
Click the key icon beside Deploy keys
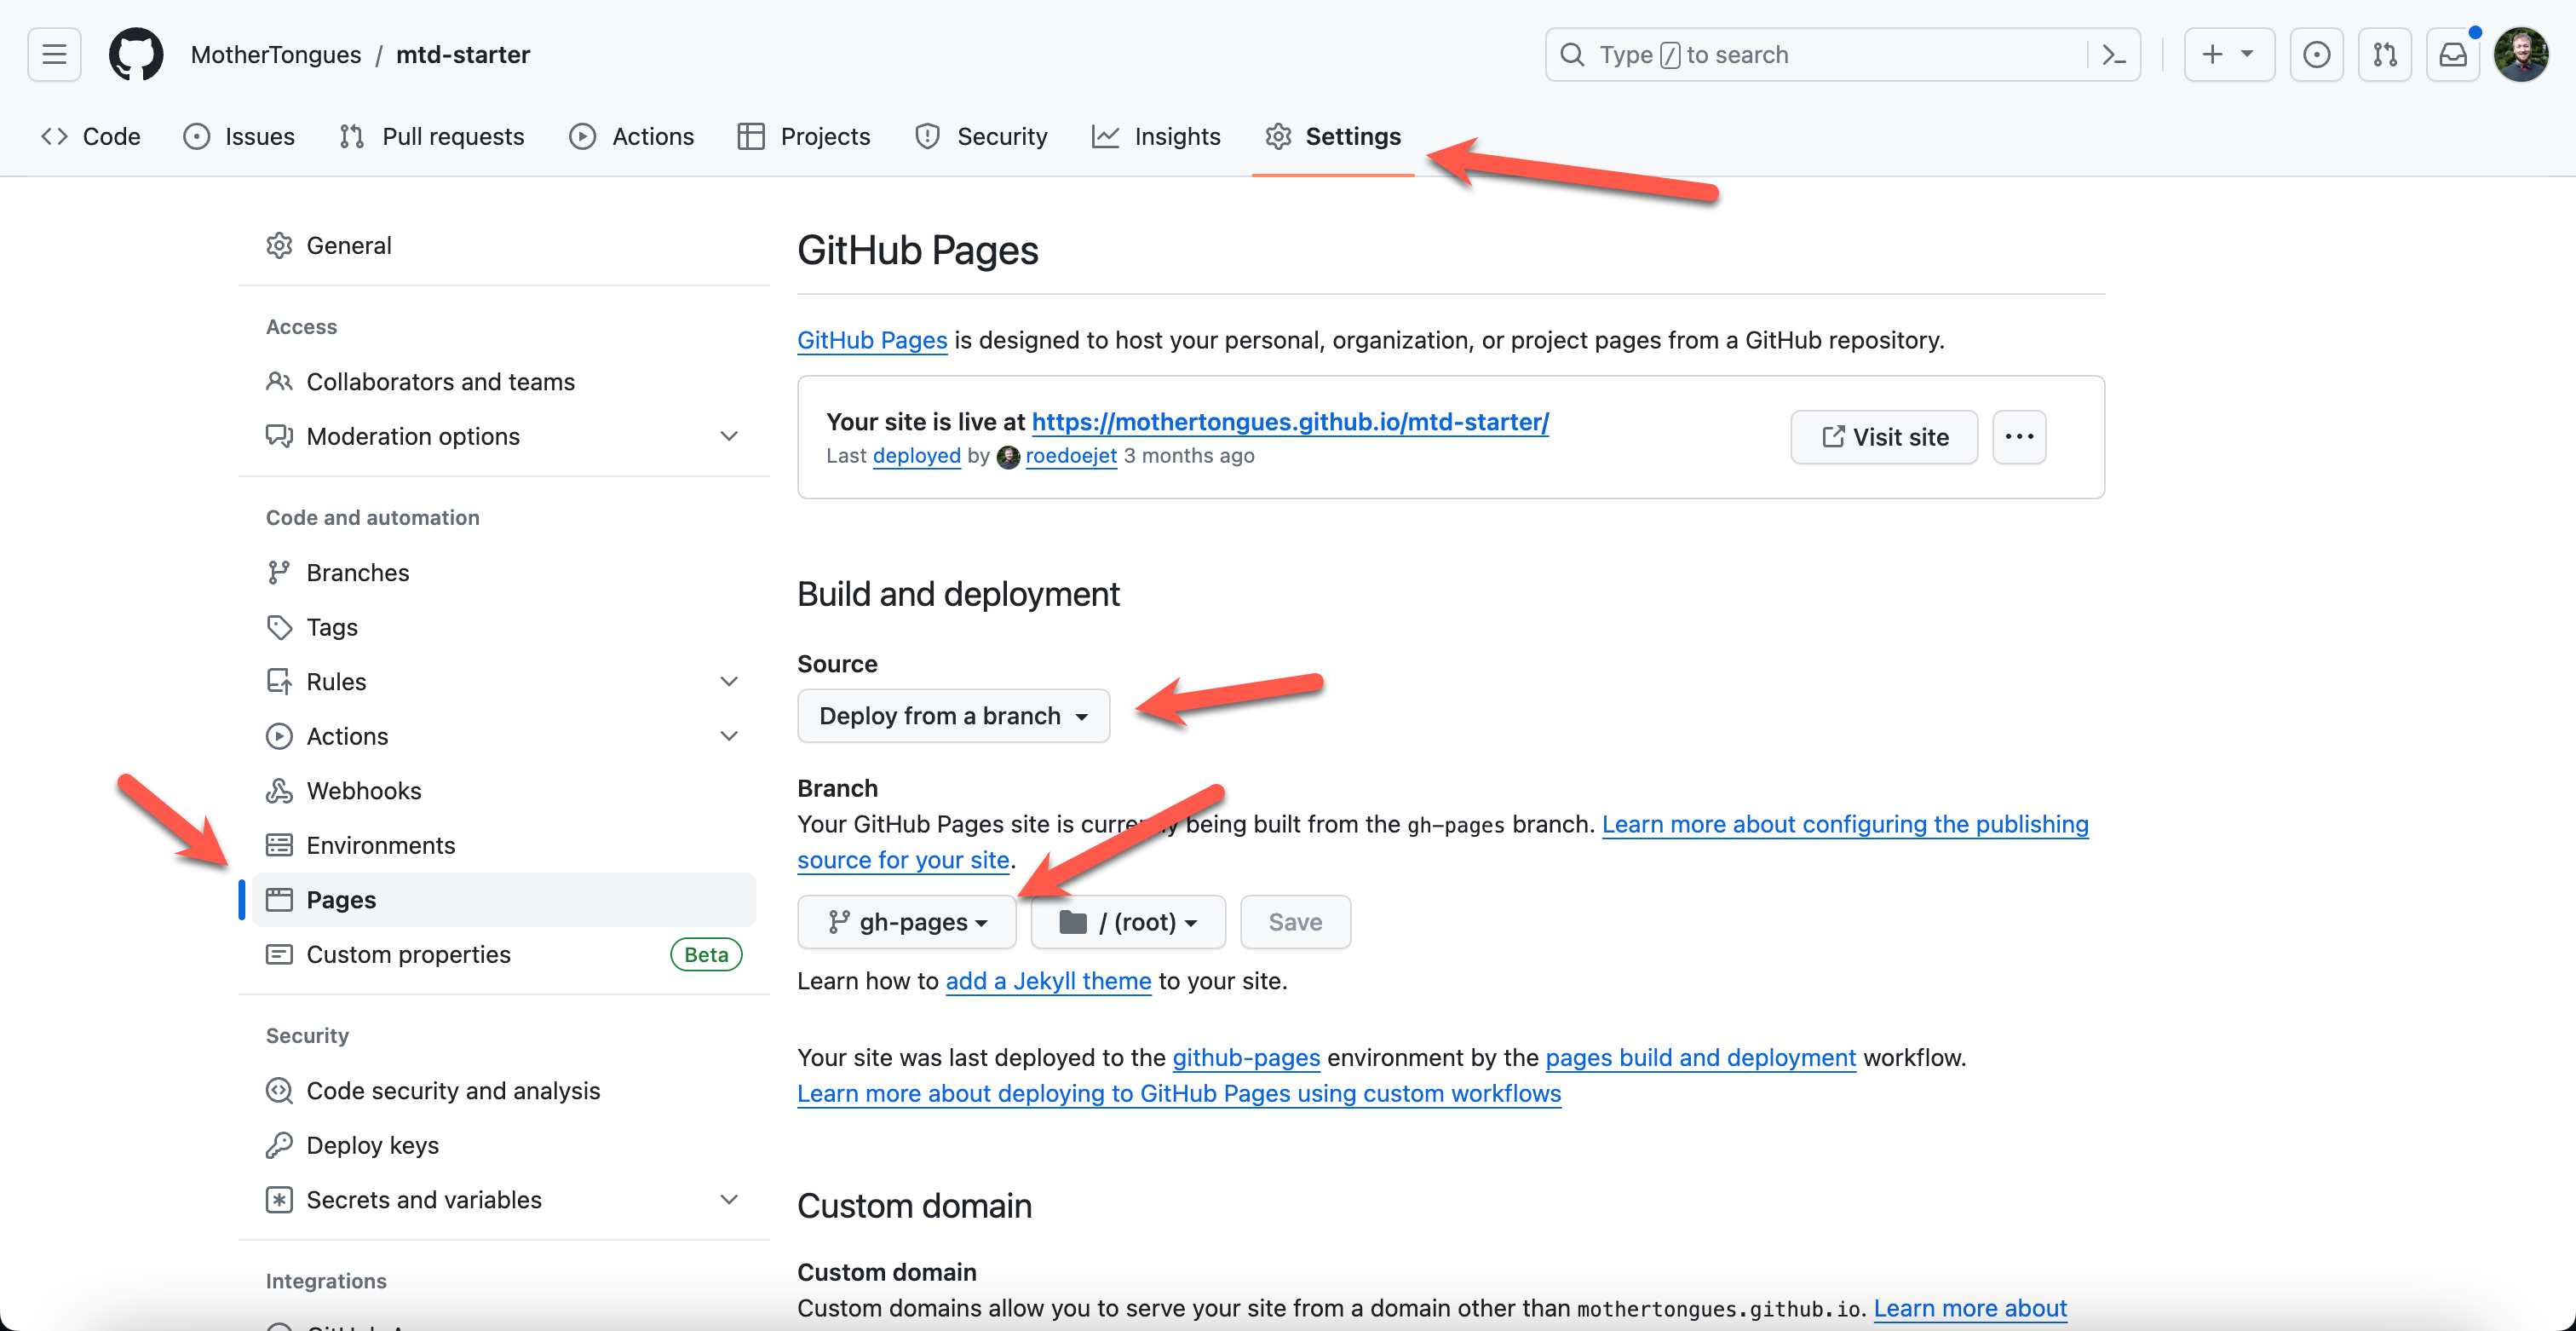pos(279,1145)
